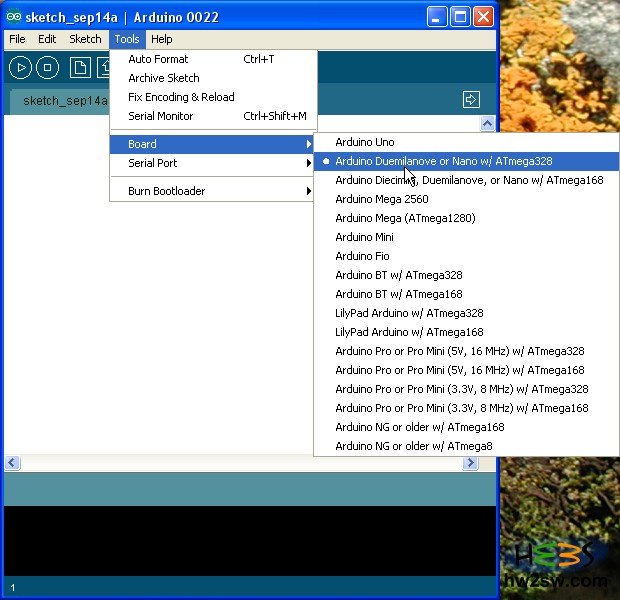Choose Serial Monitor from Tools menu
Image resolution: width=620 pixels, height=600 pixels.
click(x=160, y=116)
